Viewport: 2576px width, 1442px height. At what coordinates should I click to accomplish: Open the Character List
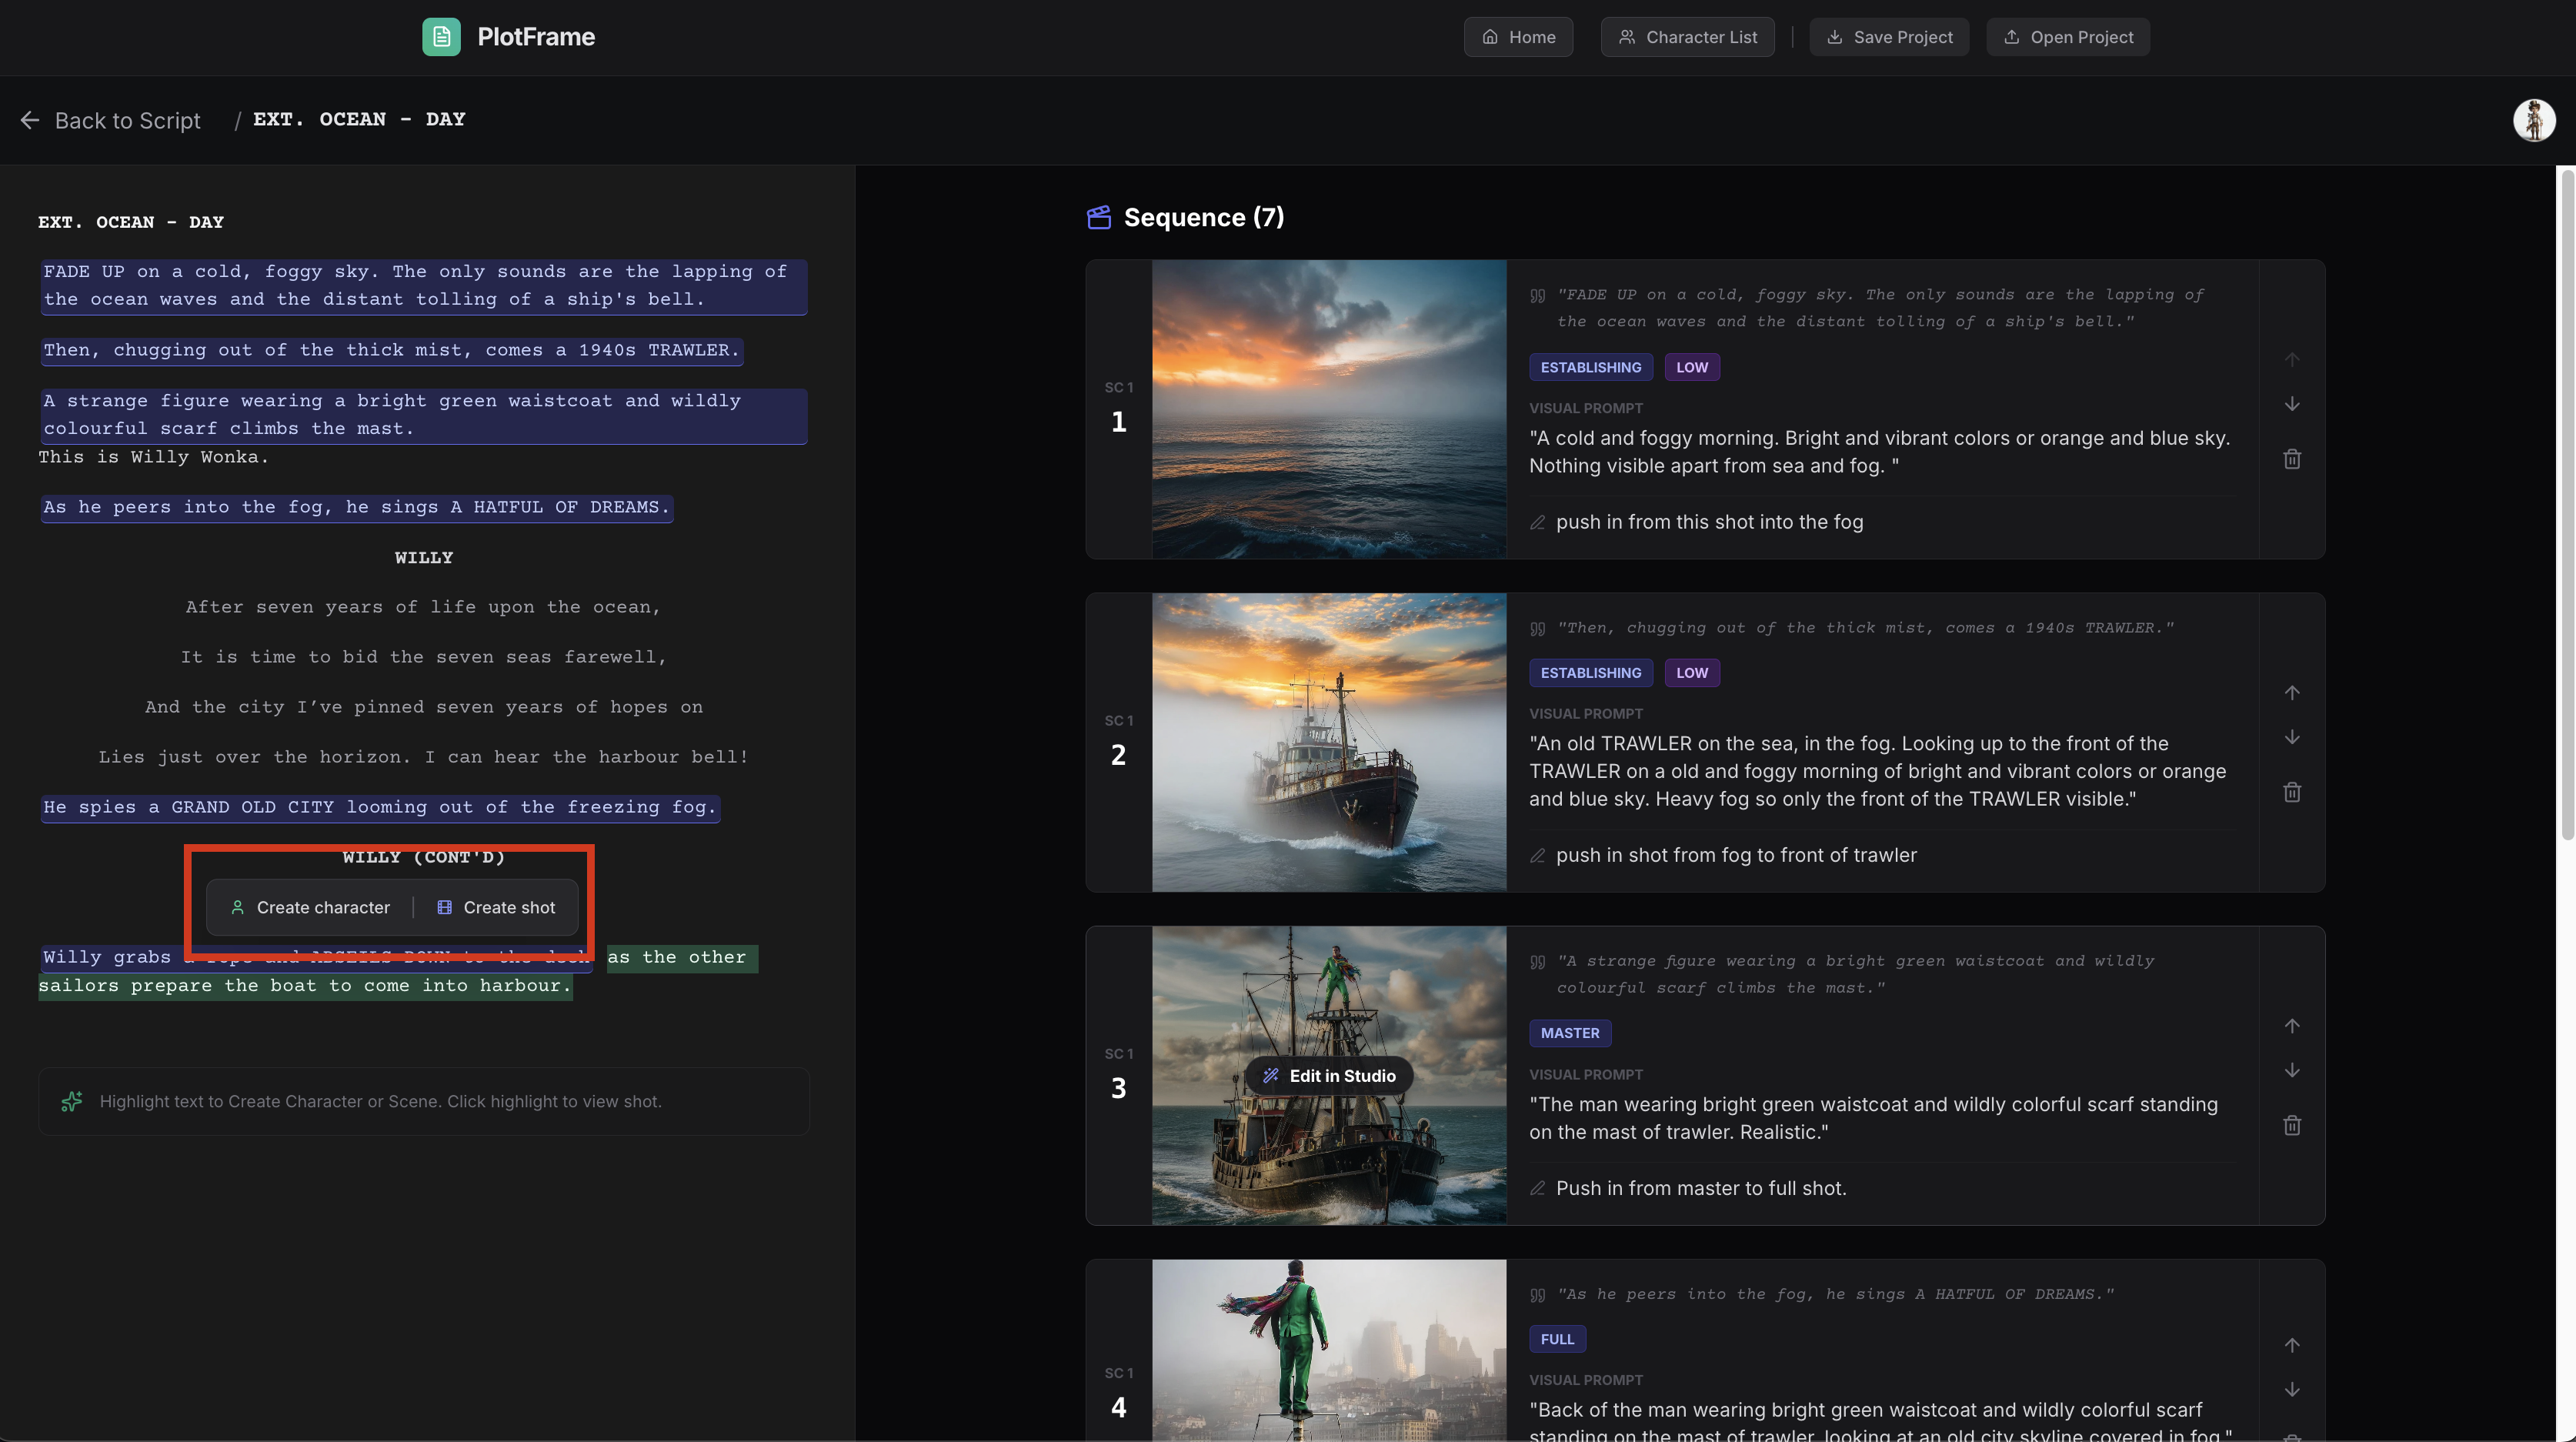1687,37
